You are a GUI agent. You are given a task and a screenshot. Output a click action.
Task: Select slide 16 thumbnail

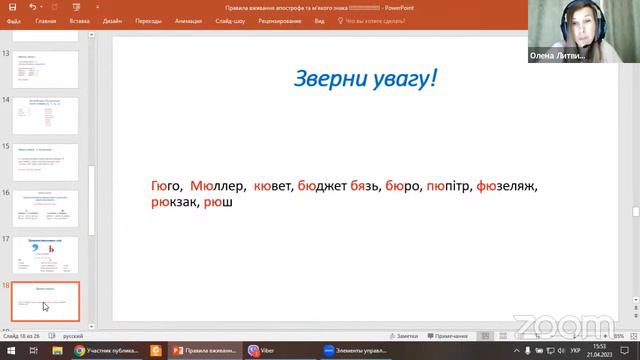point(45,209)
